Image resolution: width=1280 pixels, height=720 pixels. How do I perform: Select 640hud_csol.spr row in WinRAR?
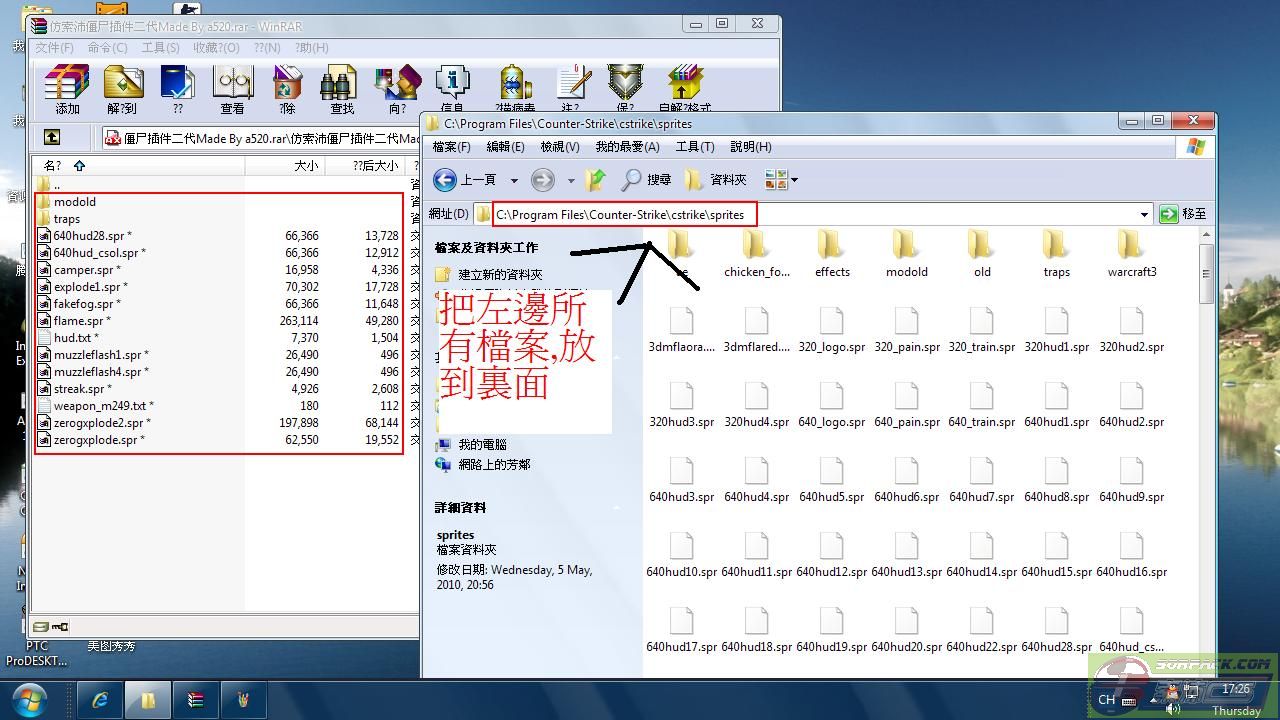click(x=220, y=253)
